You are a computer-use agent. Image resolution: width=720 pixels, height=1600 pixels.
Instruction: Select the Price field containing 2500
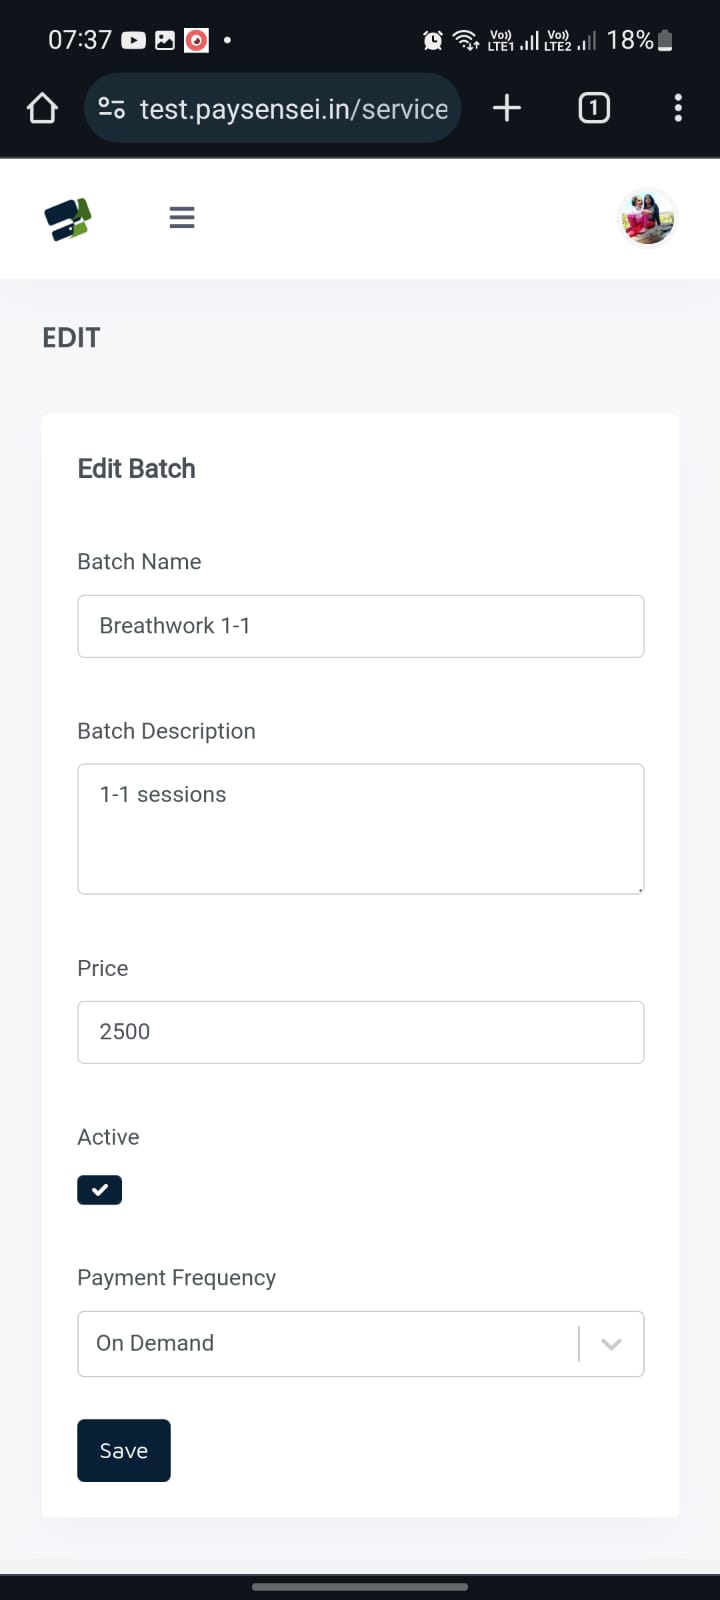[x=360, y=1032]
